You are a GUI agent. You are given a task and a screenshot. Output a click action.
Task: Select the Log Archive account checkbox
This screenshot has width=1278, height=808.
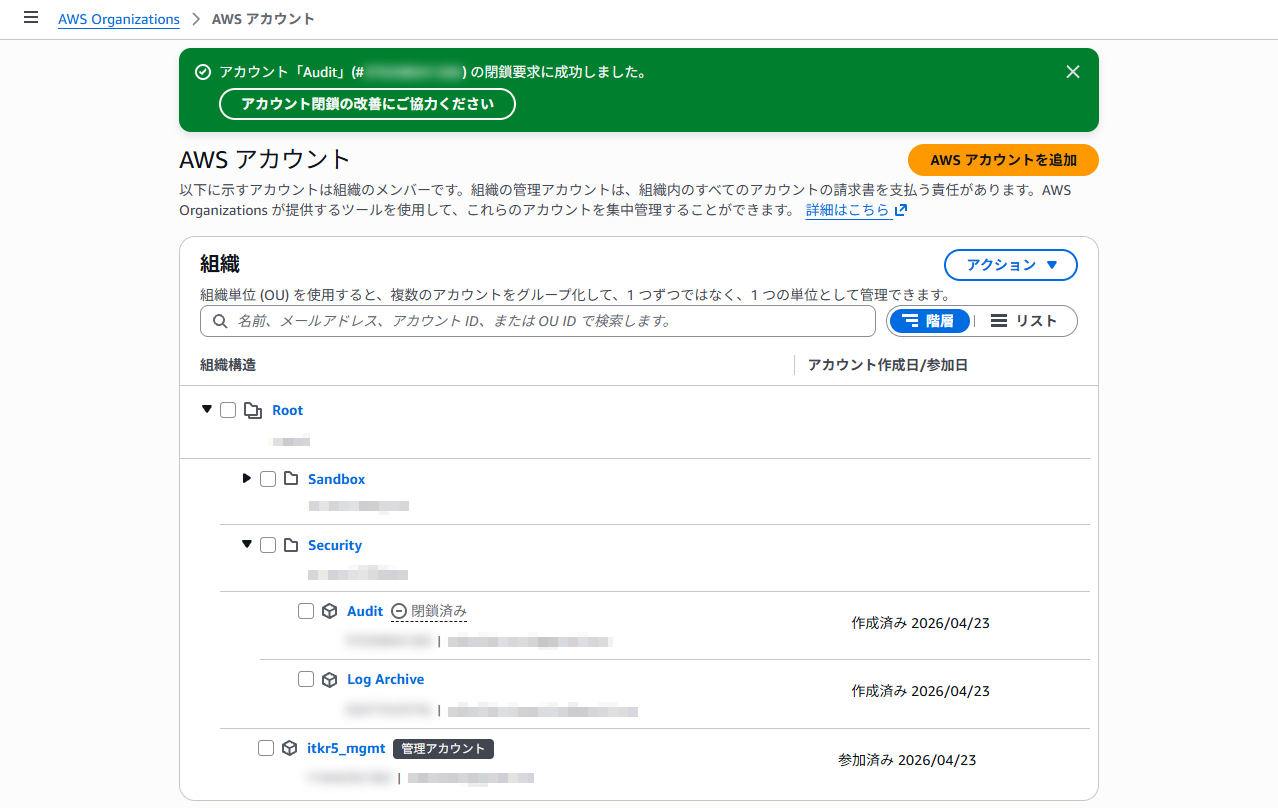[306, 679]
